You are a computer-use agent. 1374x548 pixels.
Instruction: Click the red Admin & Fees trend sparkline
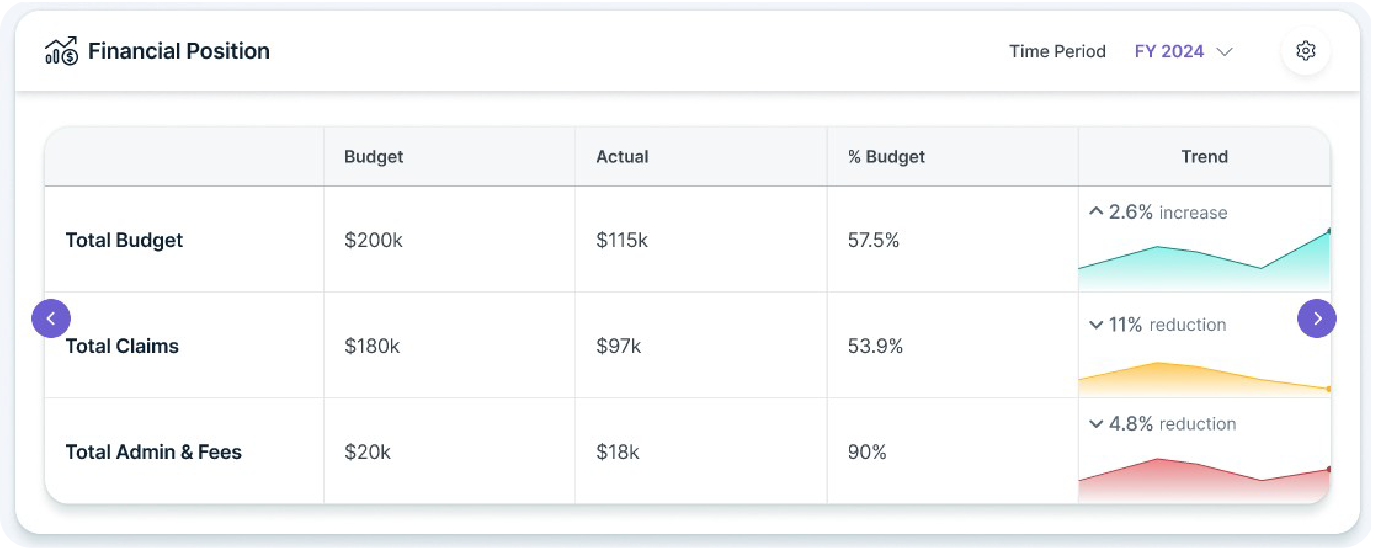coord(1203,480)
